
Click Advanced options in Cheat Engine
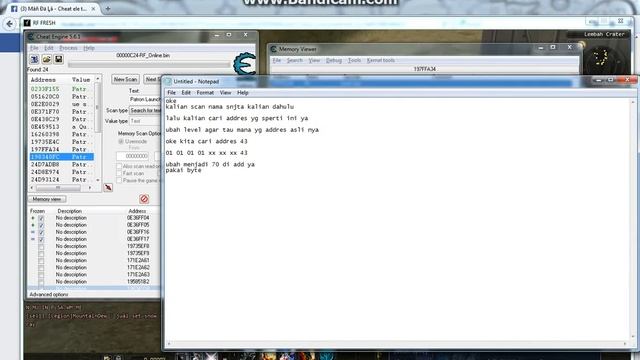click(49, 294)
